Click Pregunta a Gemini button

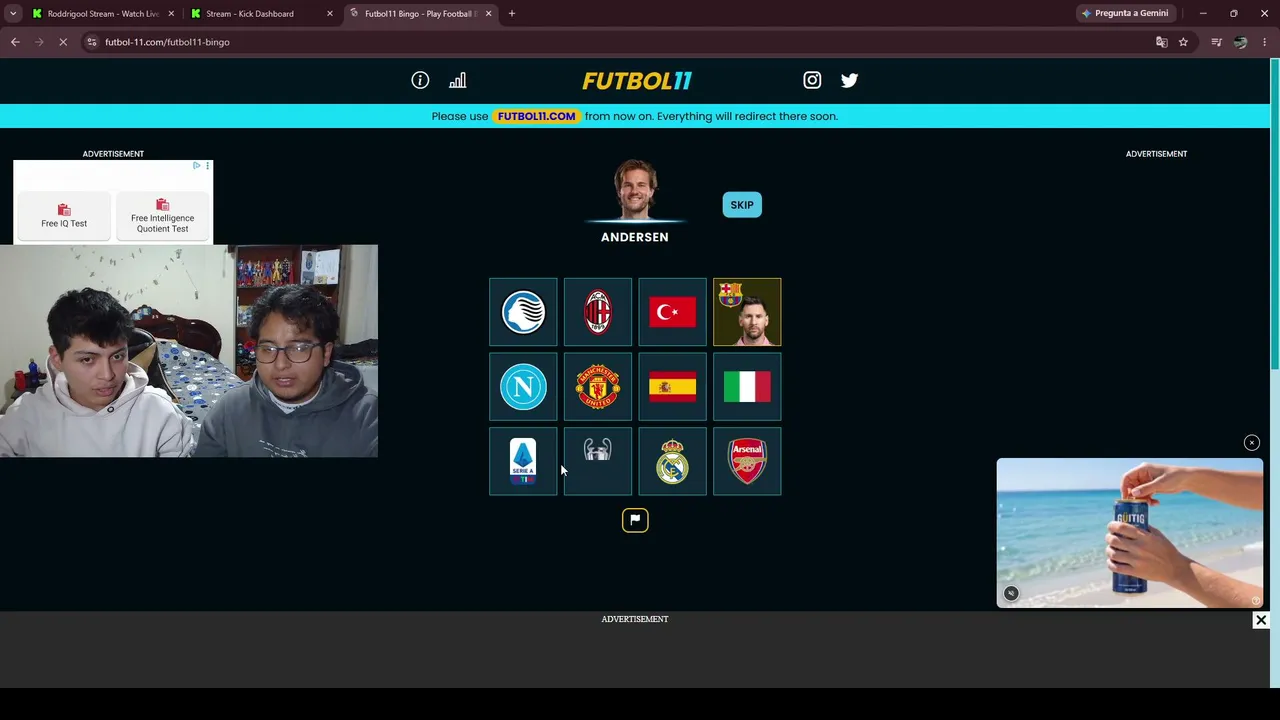1125,14
